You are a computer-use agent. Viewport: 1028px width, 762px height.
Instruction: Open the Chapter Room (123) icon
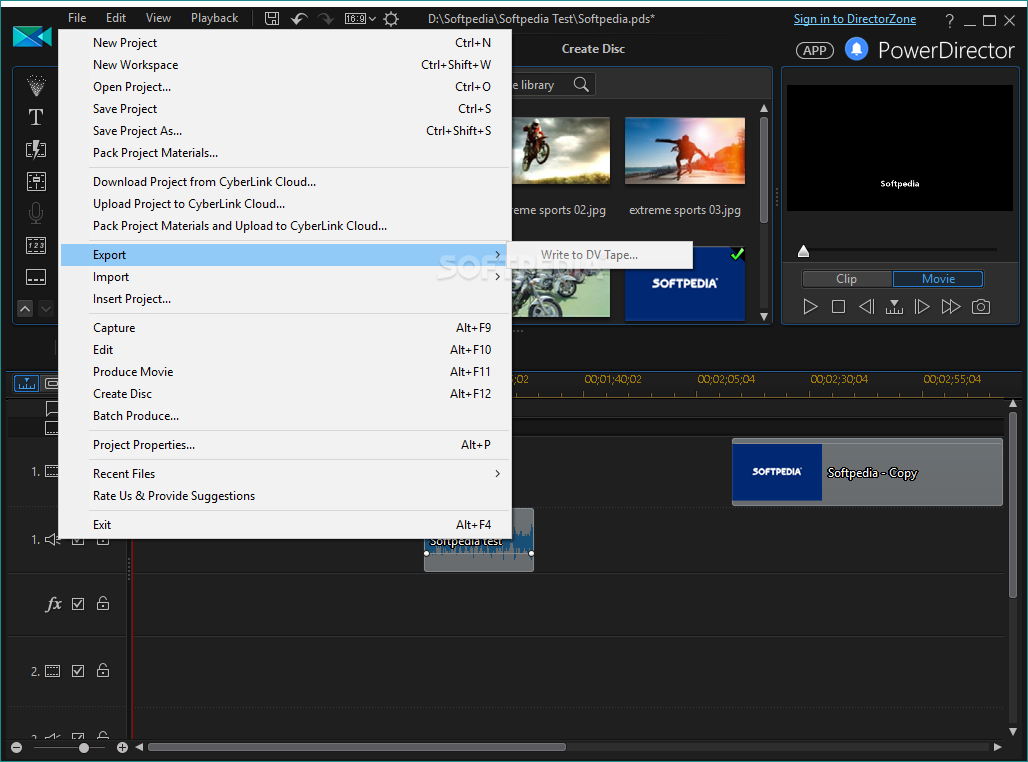pyautogui.click(x=36, y=245)
